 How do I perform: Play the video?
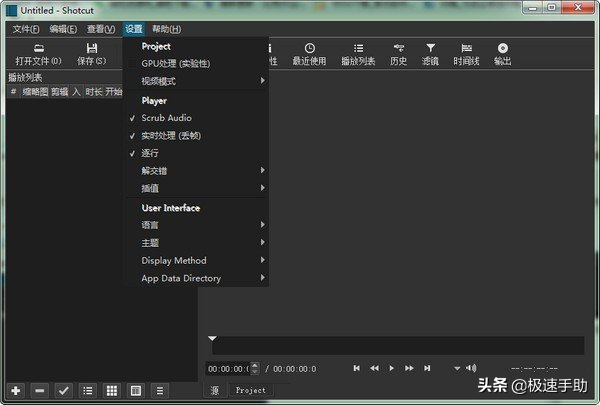391,368
